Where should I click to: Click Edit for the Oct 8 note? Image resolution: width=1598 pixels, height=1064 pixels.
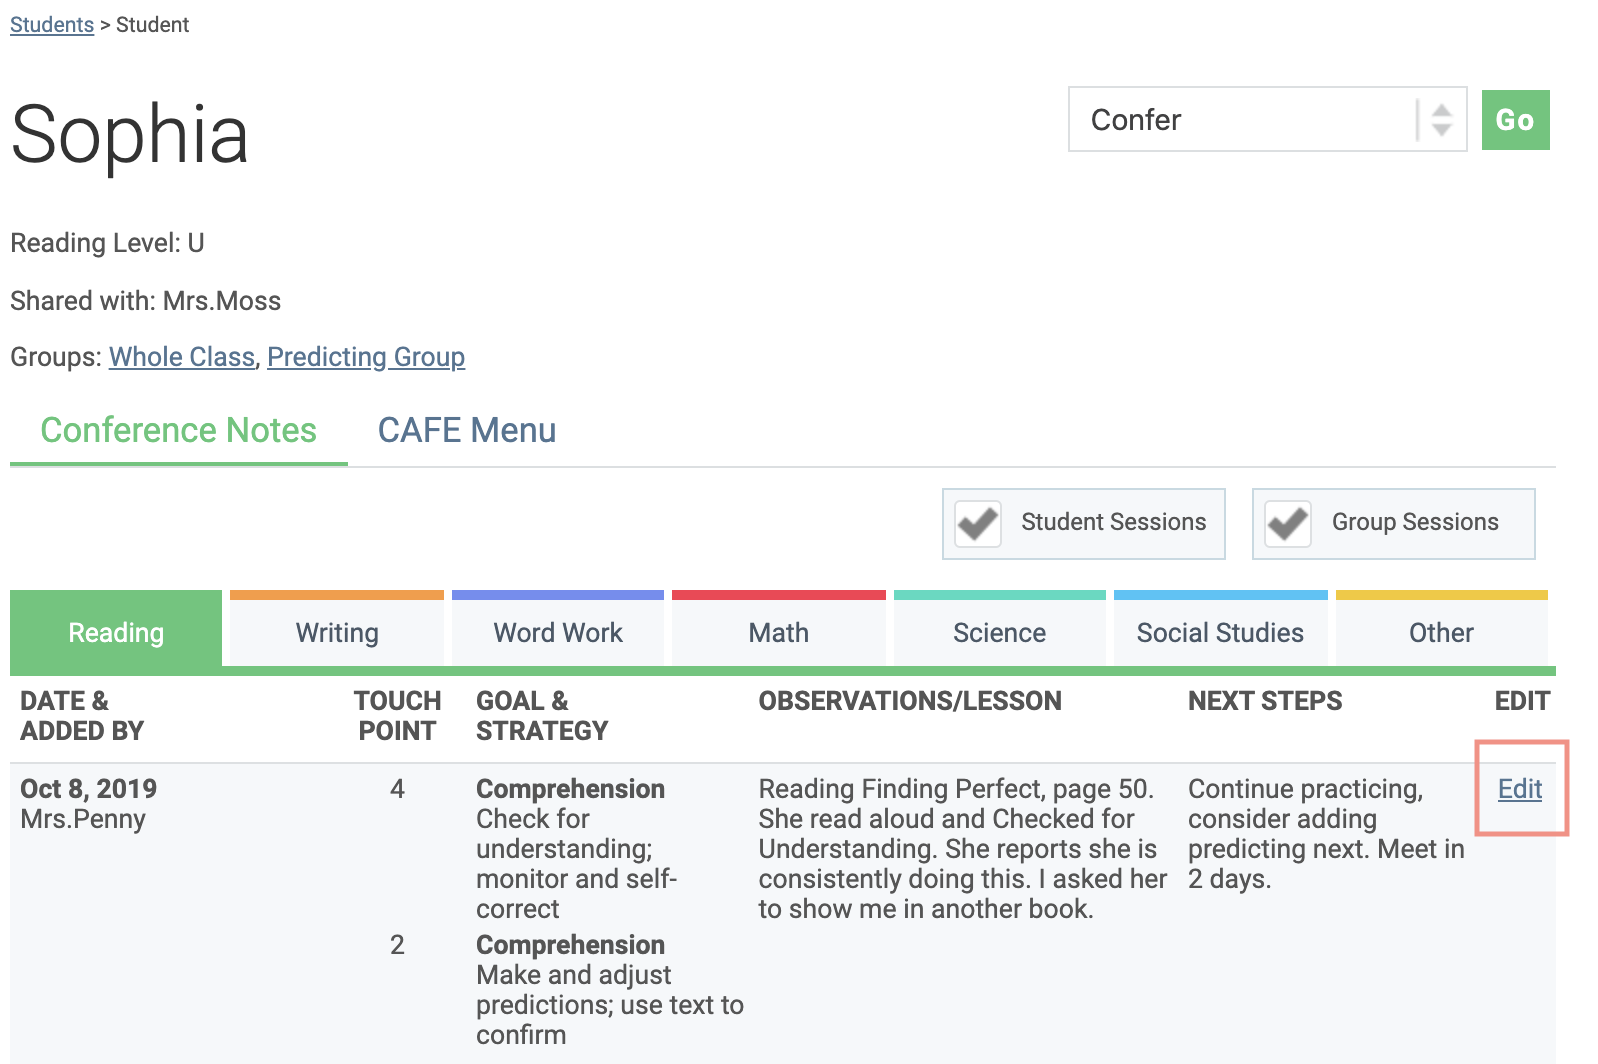[1520, 789]
